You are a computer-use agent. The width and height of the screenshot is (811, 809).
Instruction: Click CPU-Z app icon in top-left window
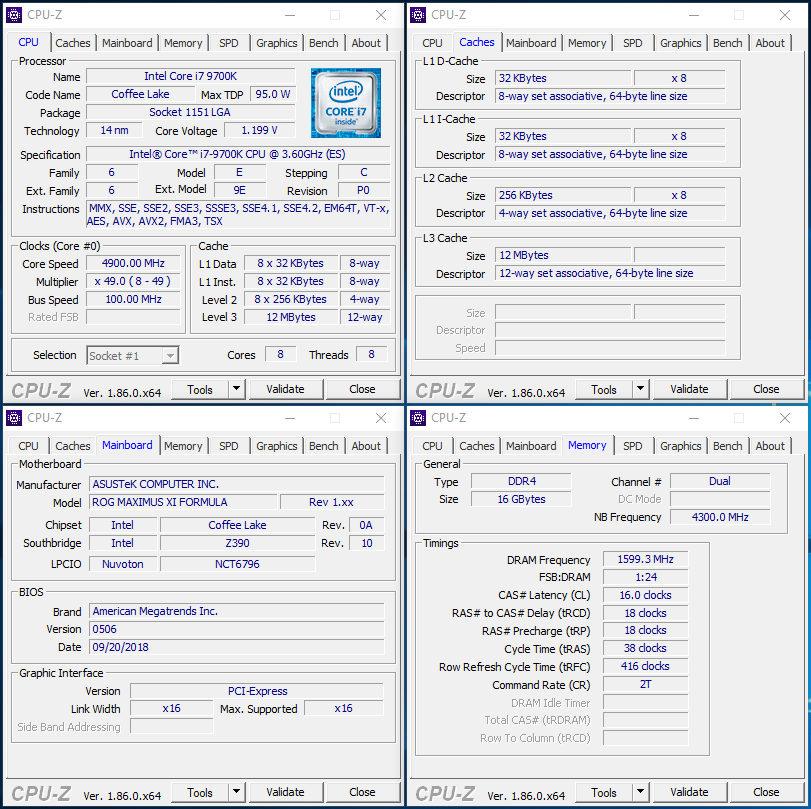click(14, 15)
